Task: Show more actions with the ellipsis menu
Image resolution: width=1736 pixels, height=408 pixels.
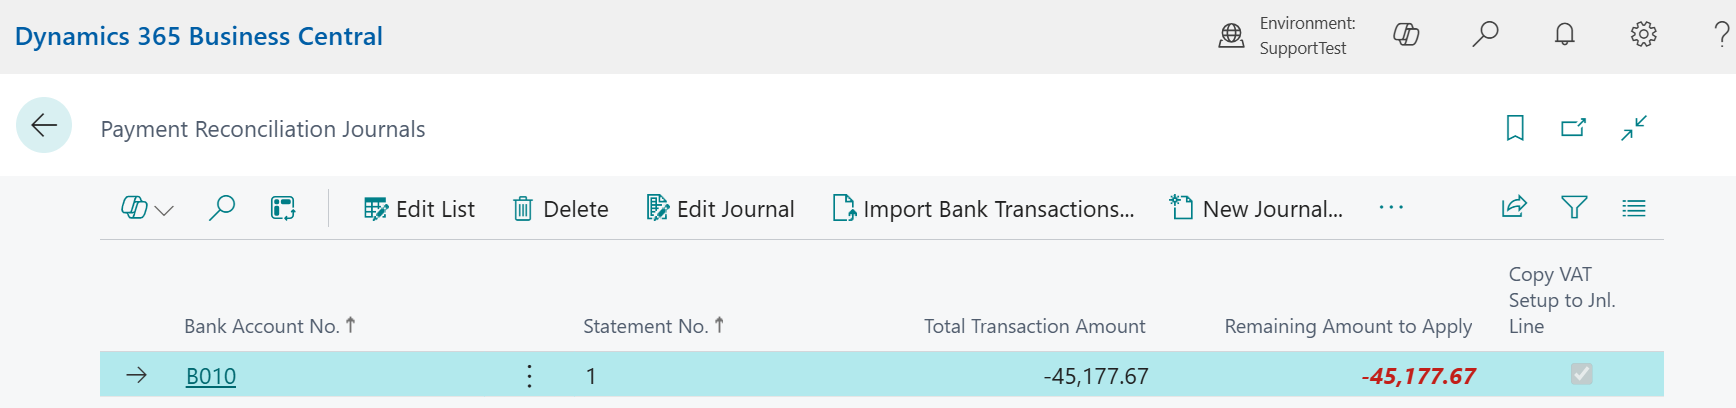Action: 1391,208
